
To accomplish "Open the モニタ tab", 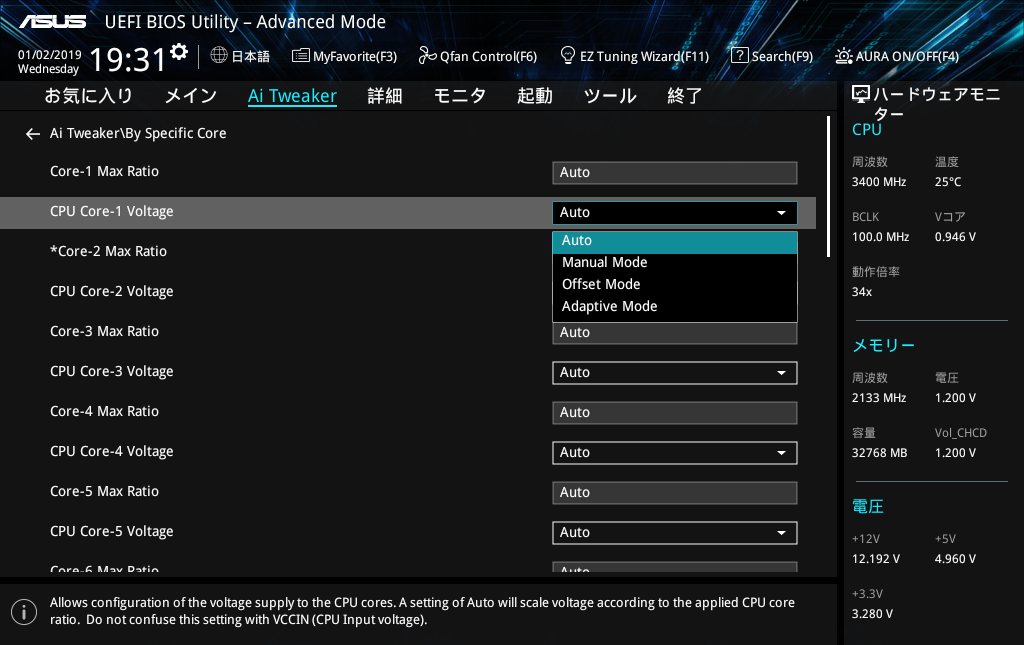I will click(x=459, y=96).
